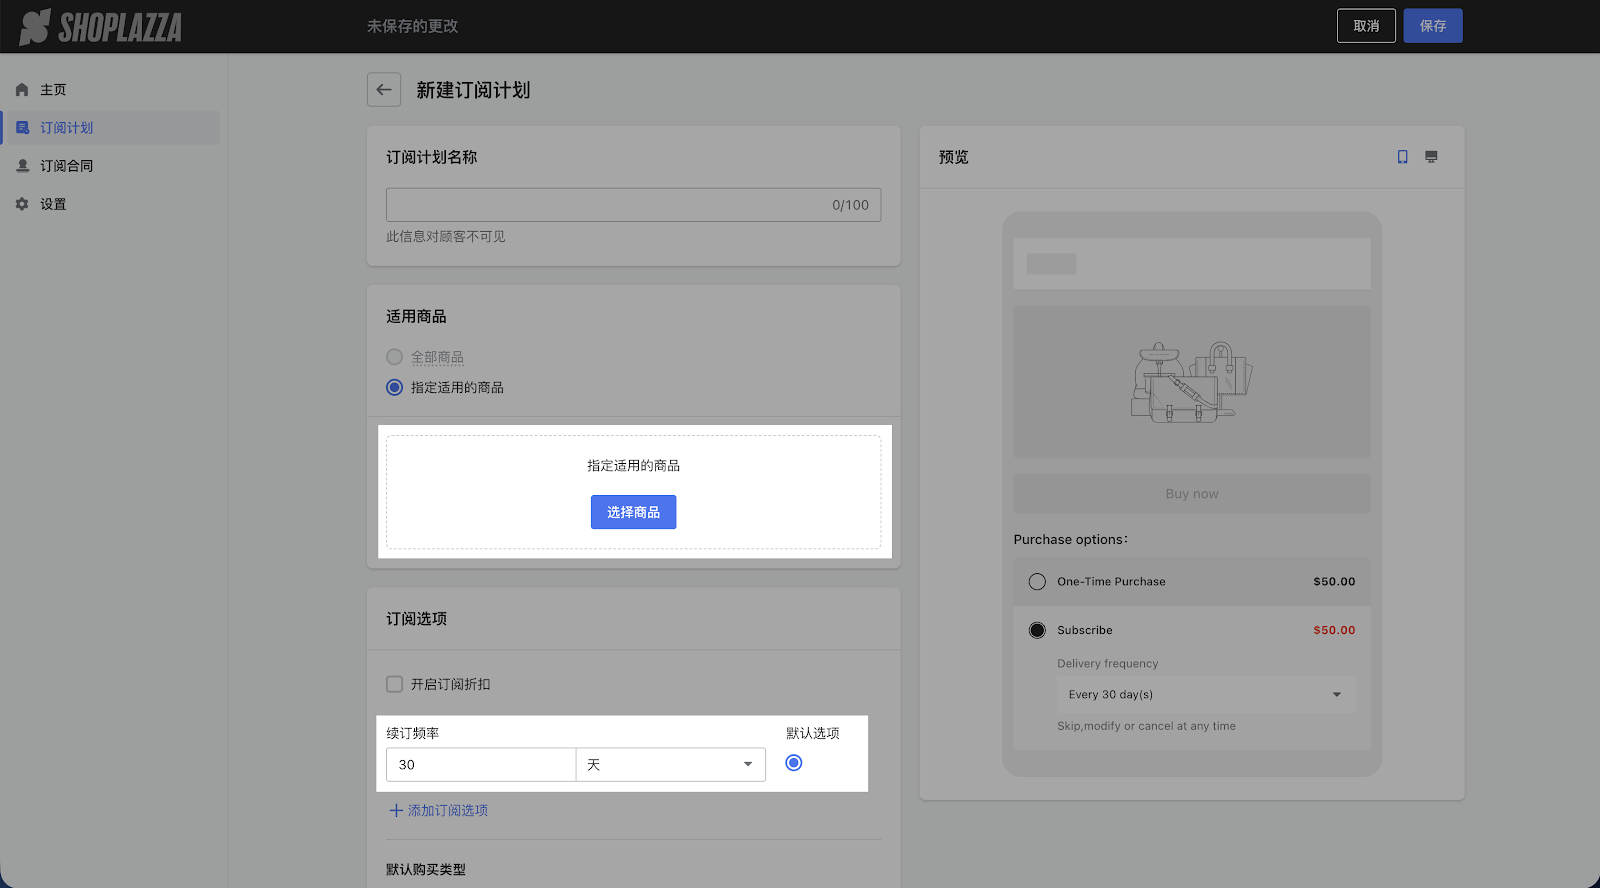Select the 默认选项 radio button
The width and height of the screenshot is (1600, 888).
[794, 763]
